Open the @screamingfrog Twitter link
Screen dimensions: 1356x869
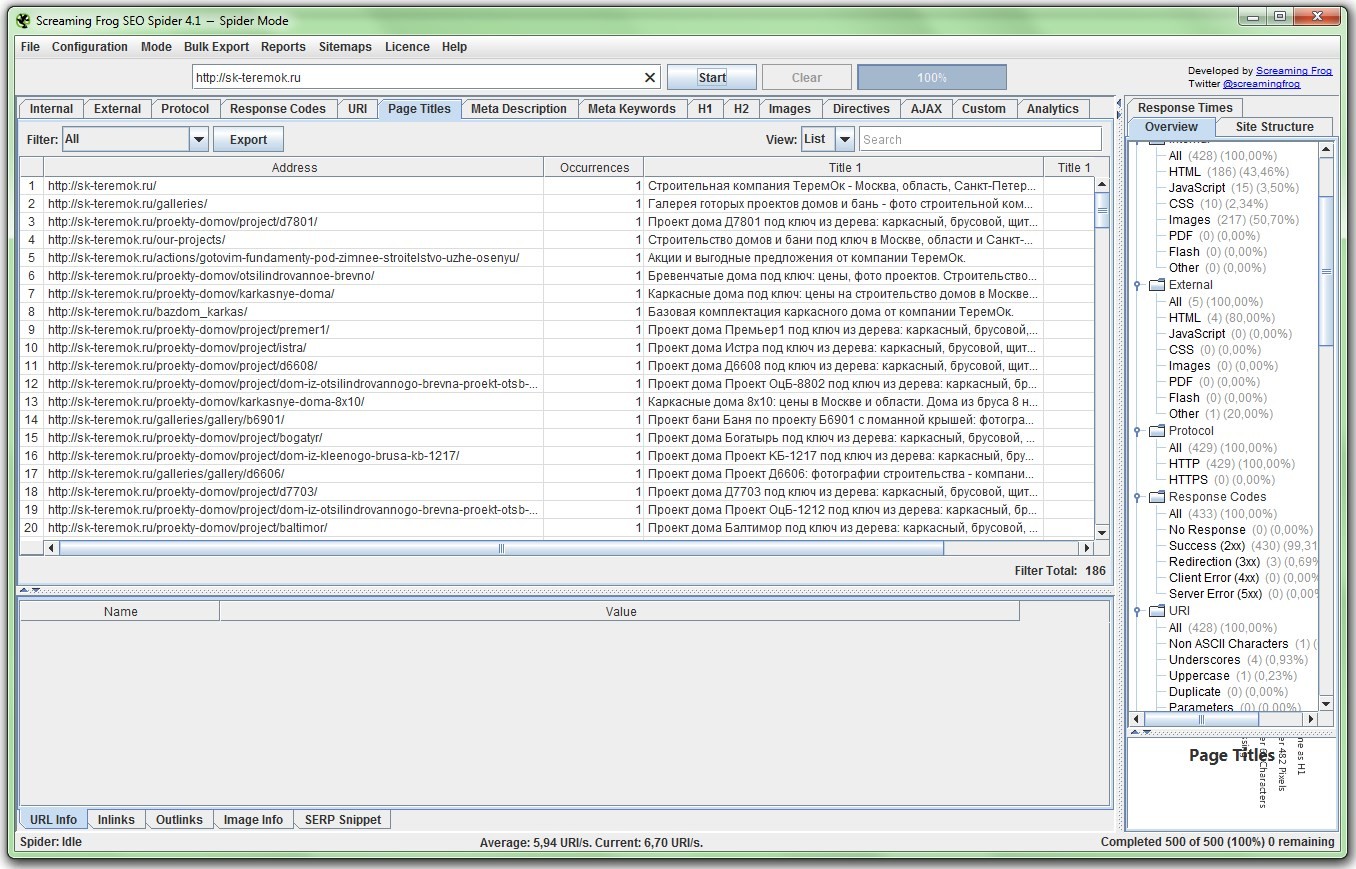(1261, 84)
